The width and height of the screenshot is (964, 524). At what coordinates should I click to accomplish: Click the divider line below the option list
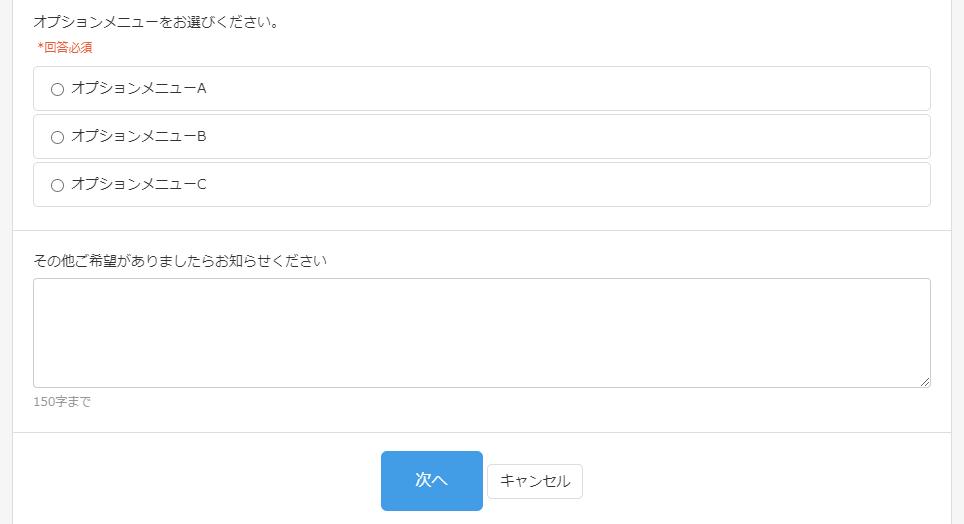click(480, 230)
